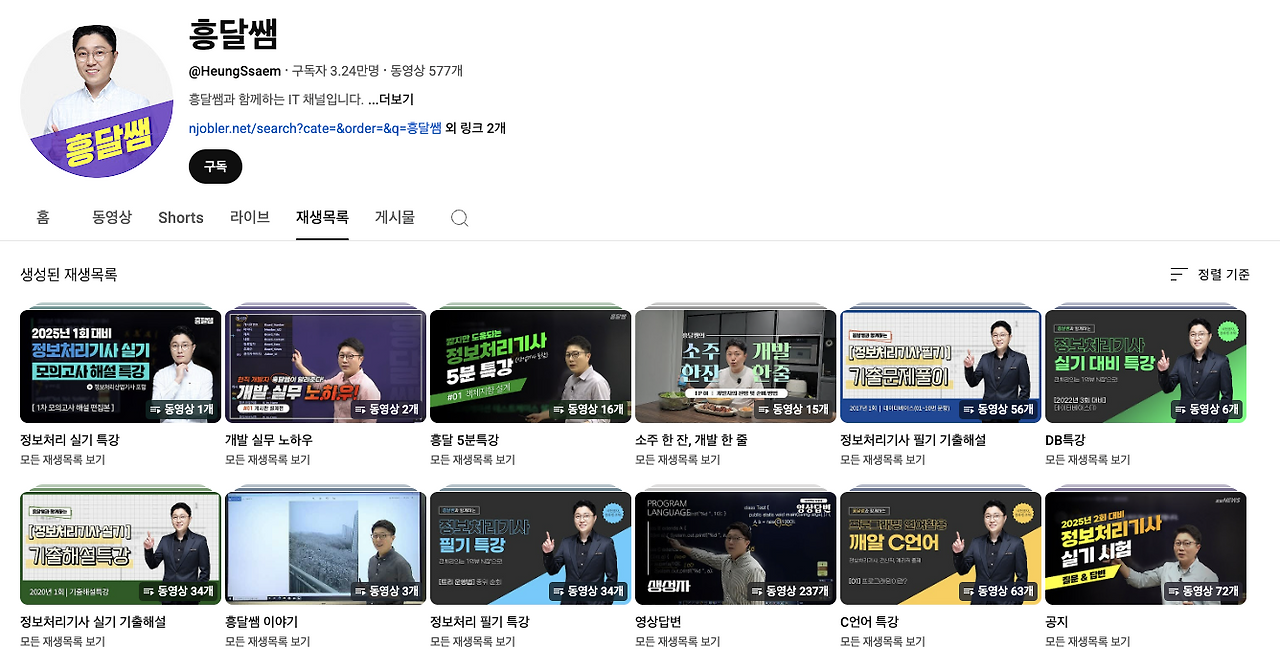Click the C언어 특강 title
This screenshot has height=668, width=1280.
[869, 622]
